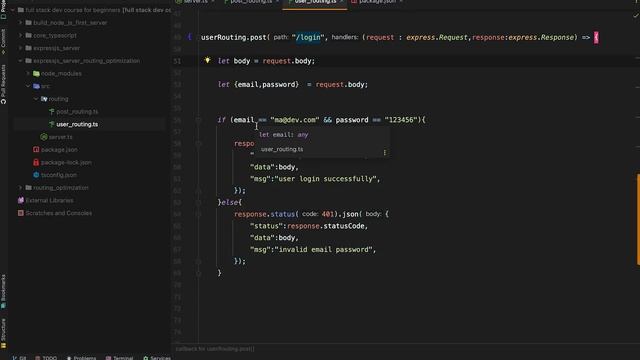Click '{email,password}' destructuring text

(266, 84)
